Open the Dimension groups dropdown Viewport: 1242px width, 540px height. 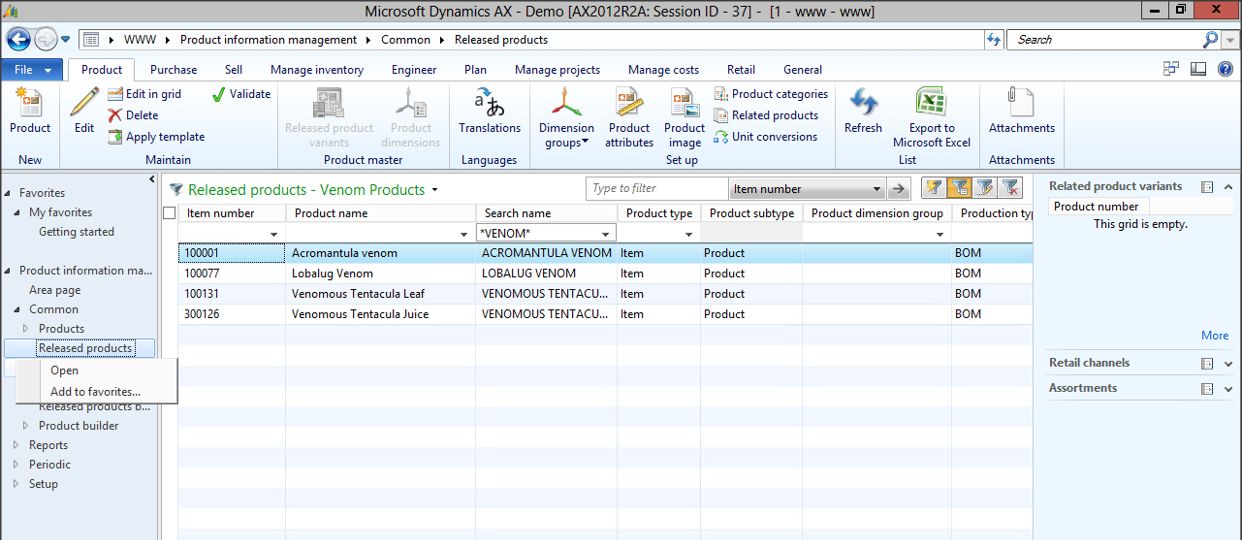[566, 134]
